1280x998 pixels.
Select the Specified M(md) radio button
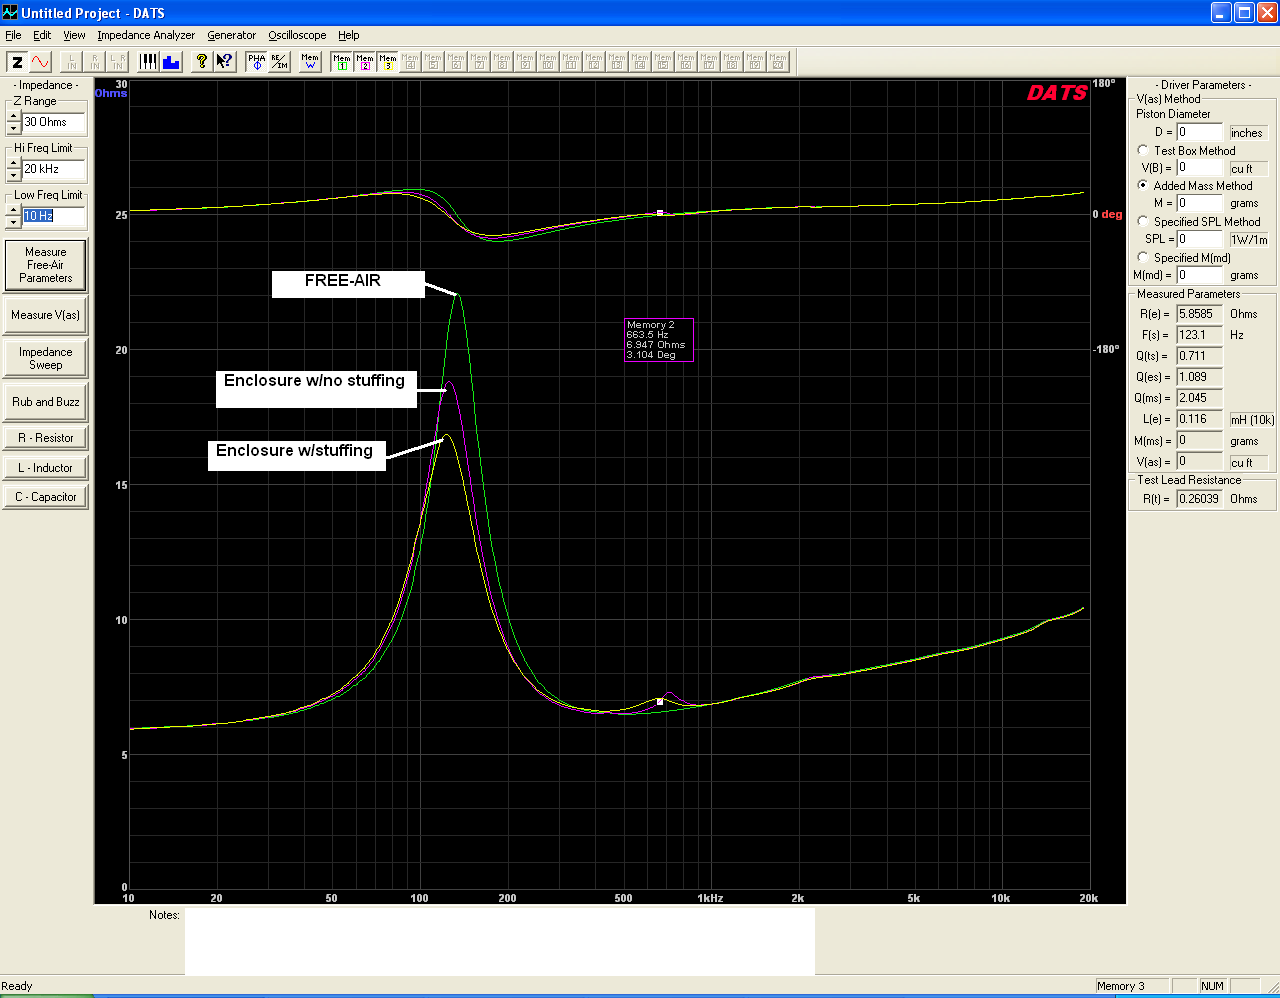point(1143,257)
